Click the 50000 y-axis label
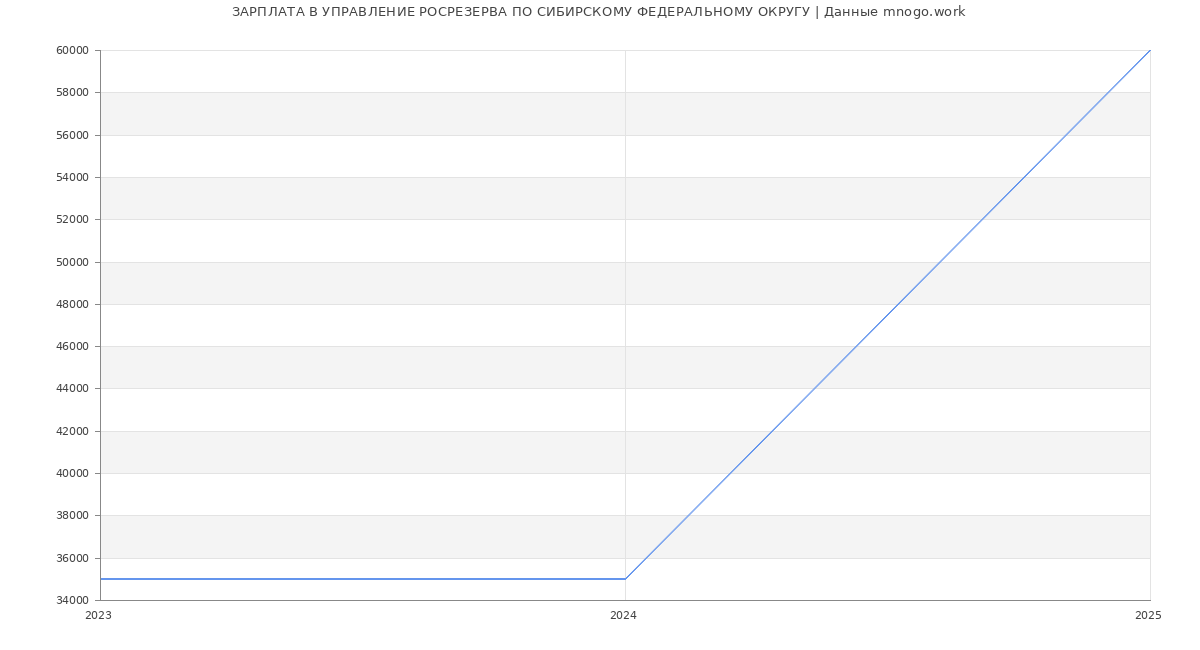Screen dimensions: 1200x650 72,262
